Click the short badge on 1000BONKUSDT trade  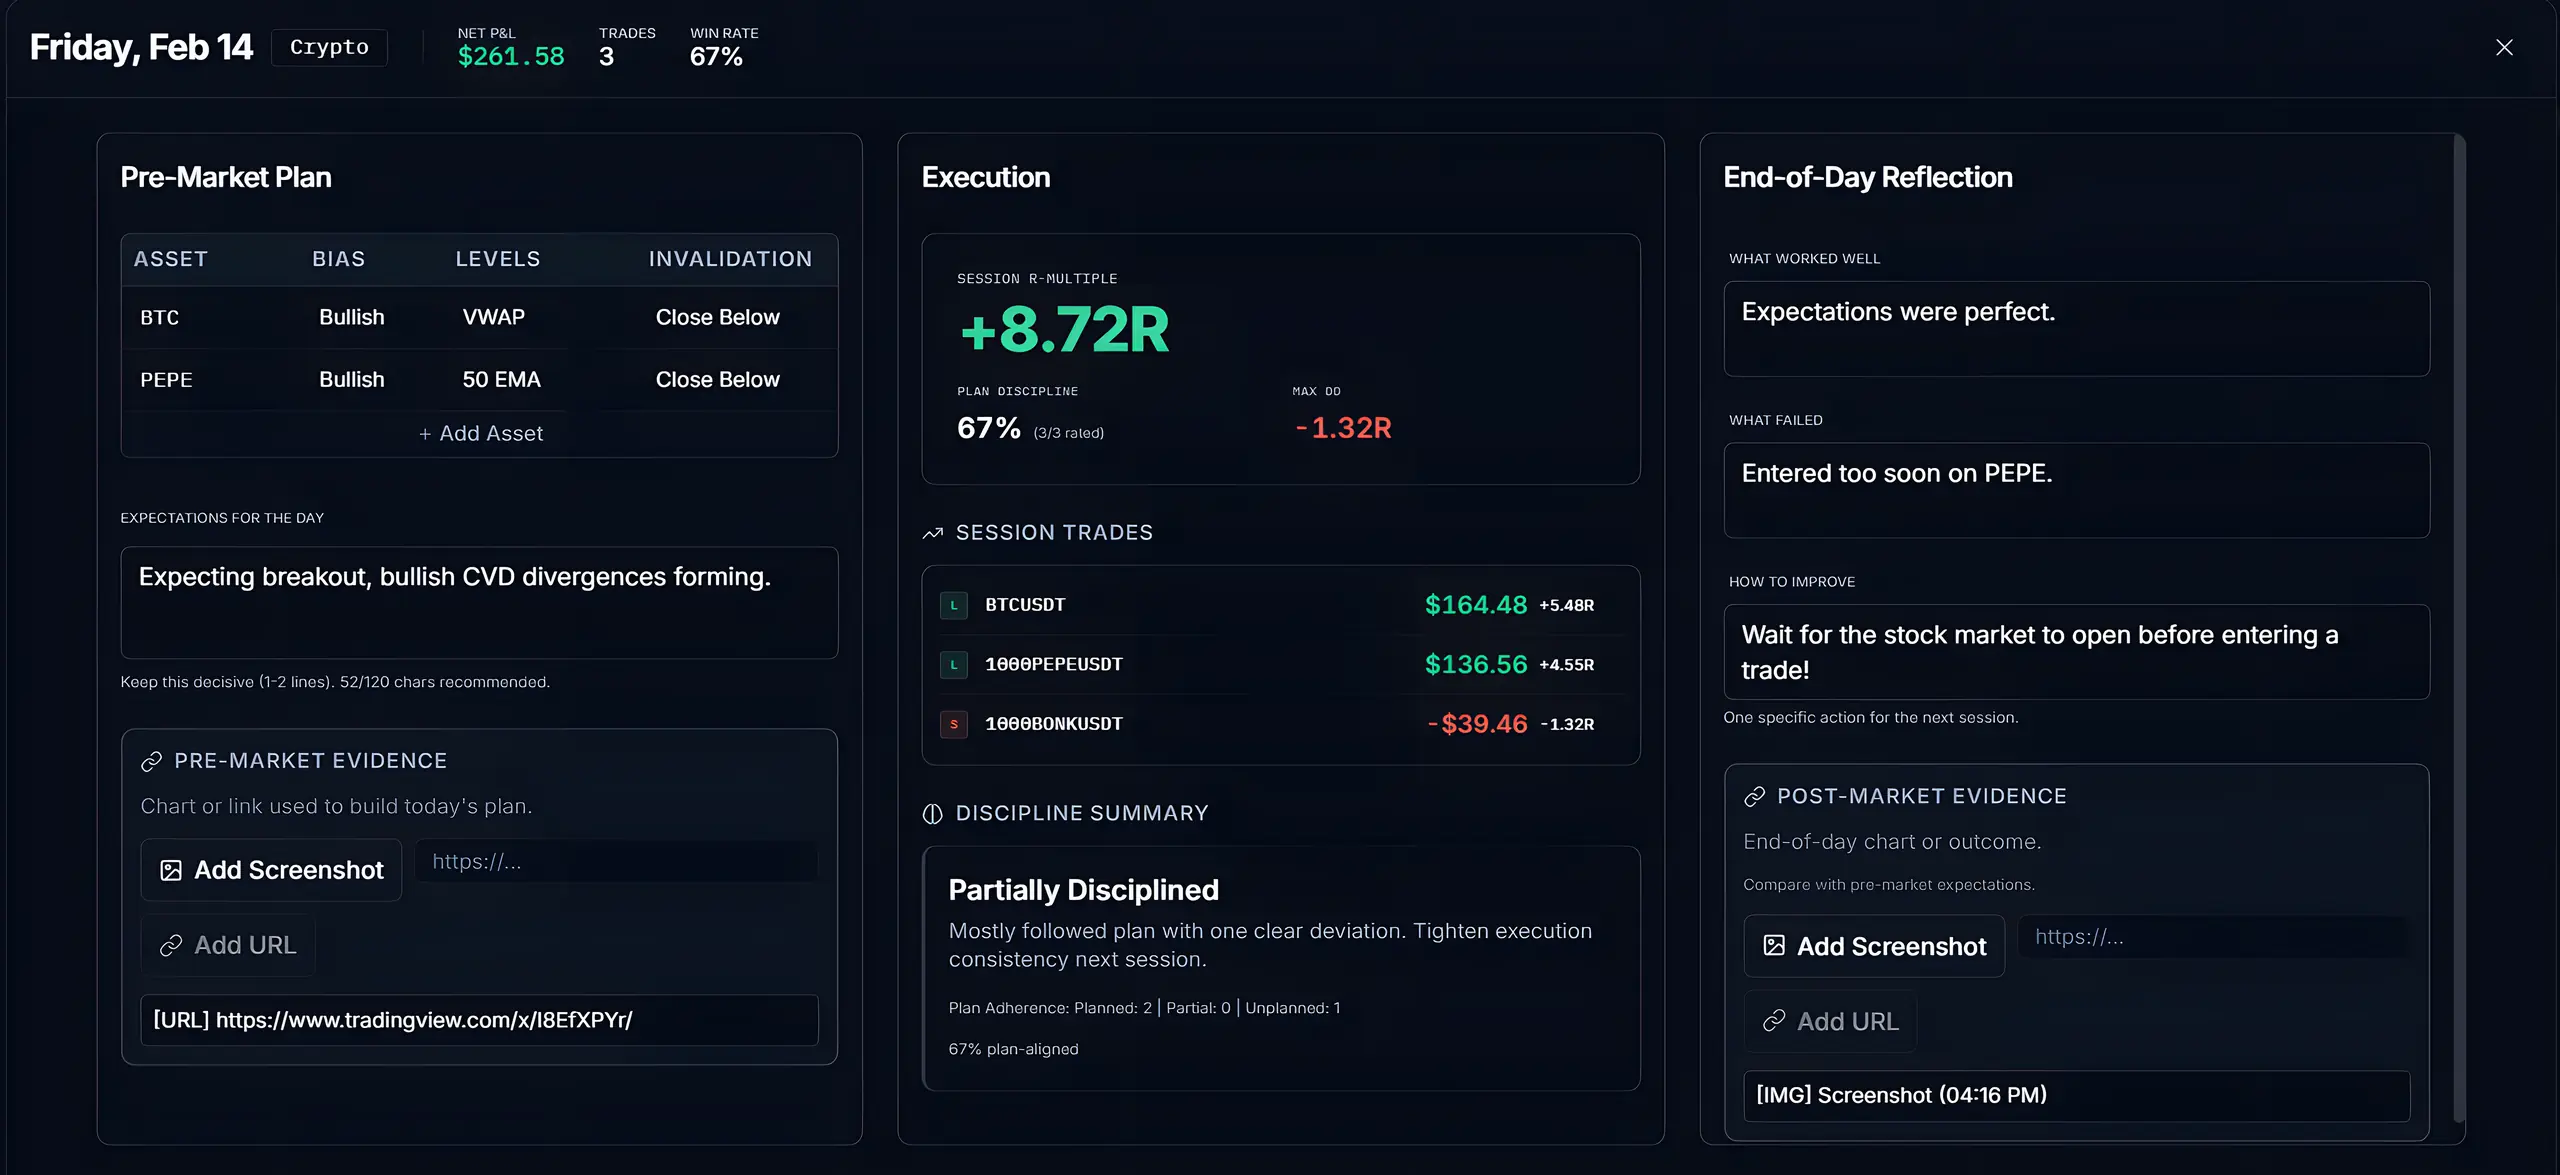(954, 724)
